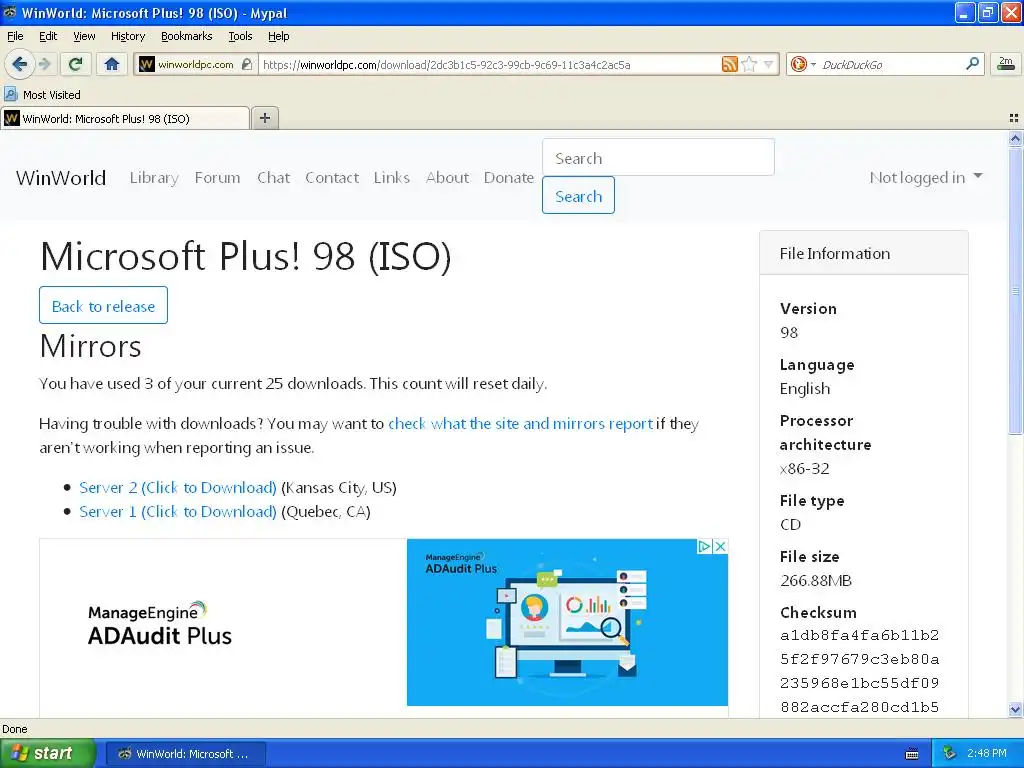
Task: Click the AdChoices triangle icon on ad
Action: 704,547
